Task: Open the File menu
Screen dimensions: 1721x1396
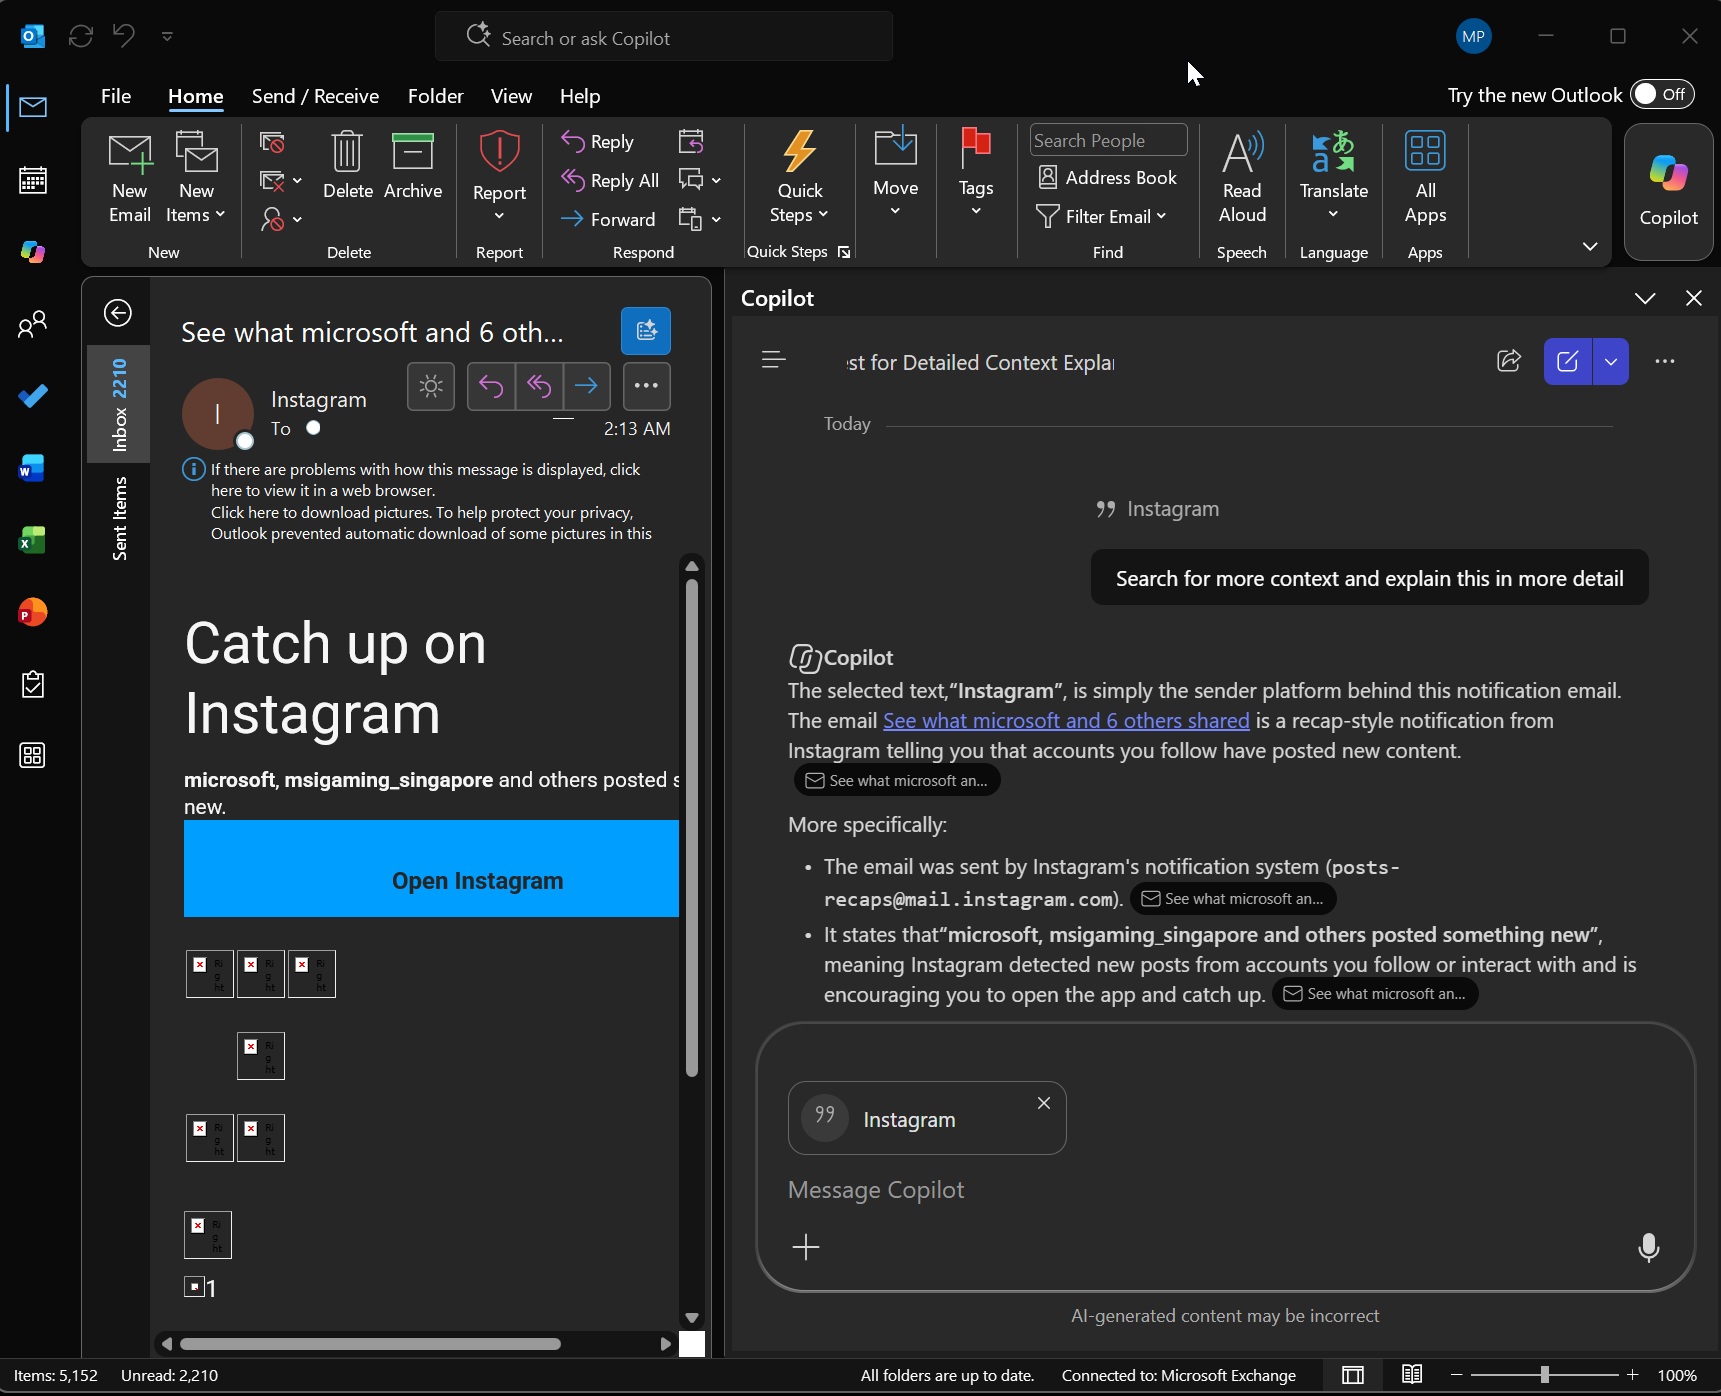Action: point(116,96)
